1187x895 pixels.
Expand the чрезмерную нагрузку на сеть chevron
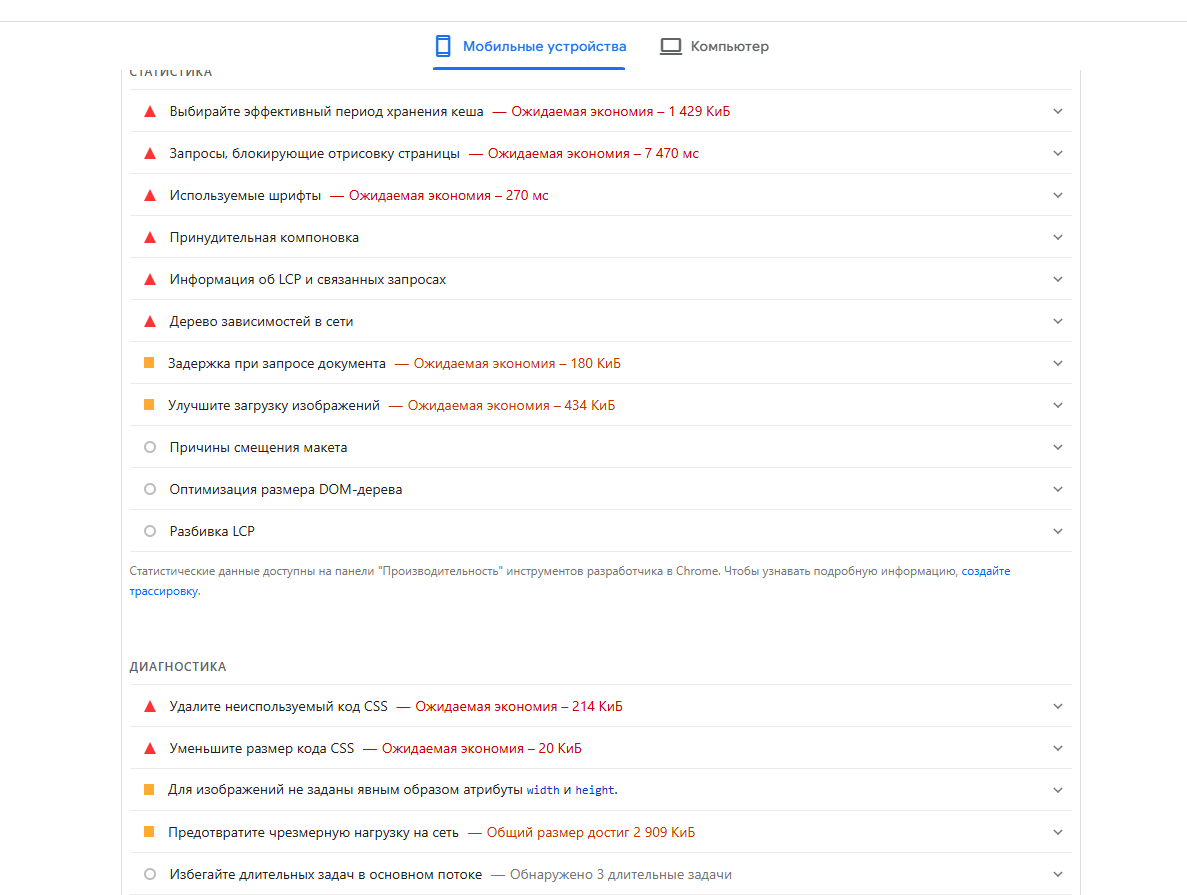tap(1058, 832)
